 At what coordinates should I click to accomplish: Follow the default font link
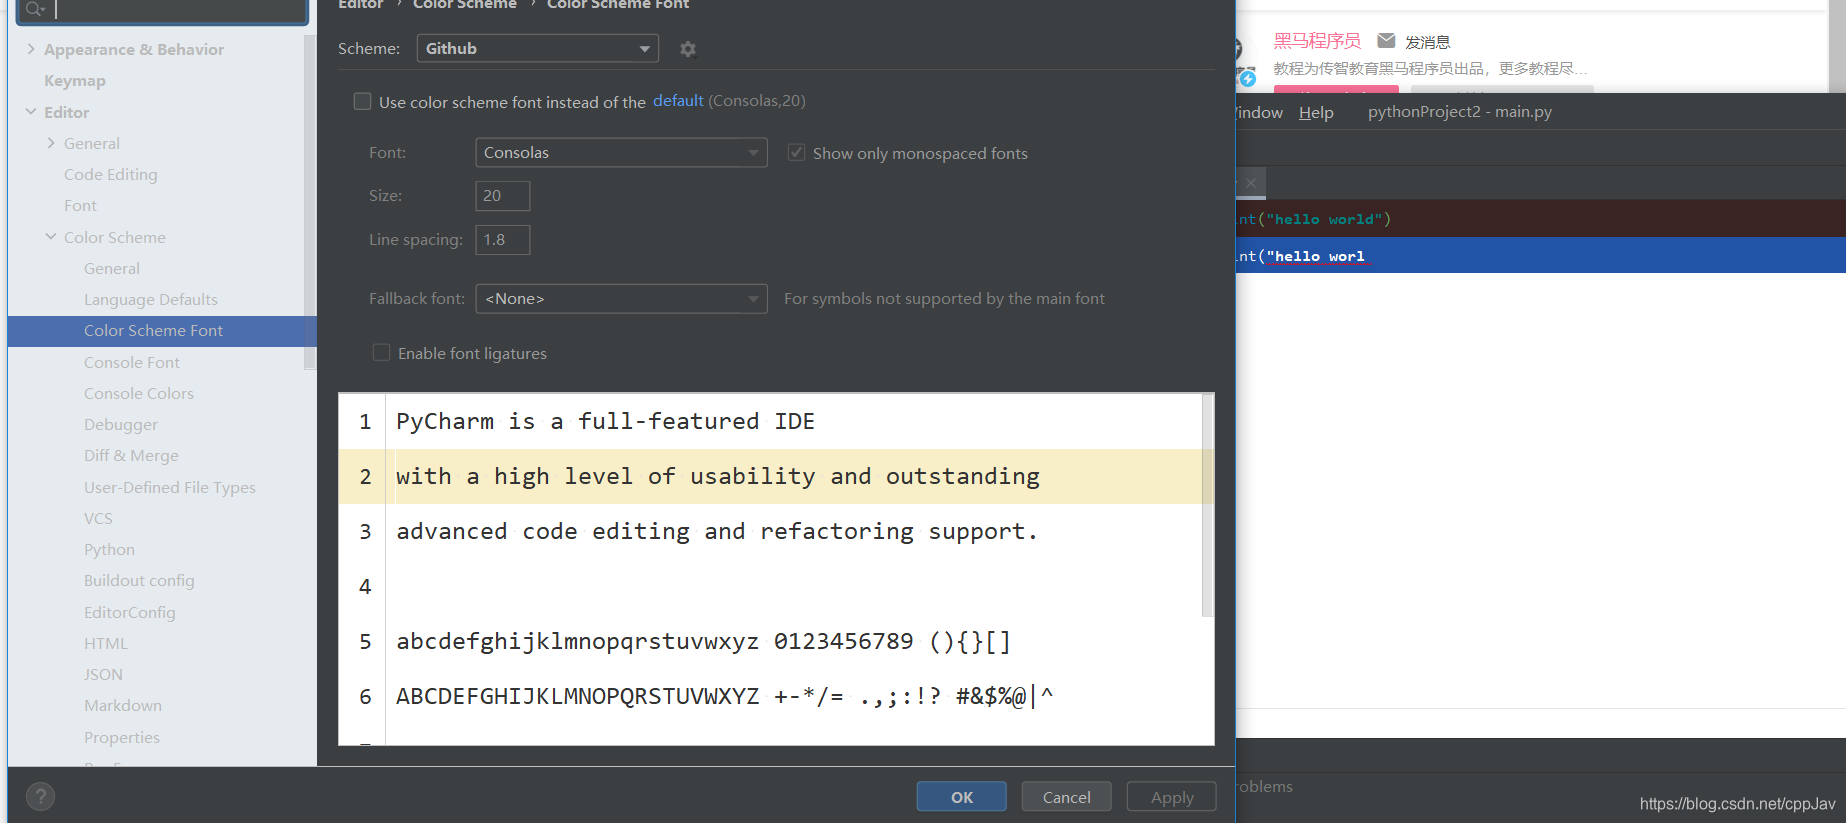[x=678, y=100]
